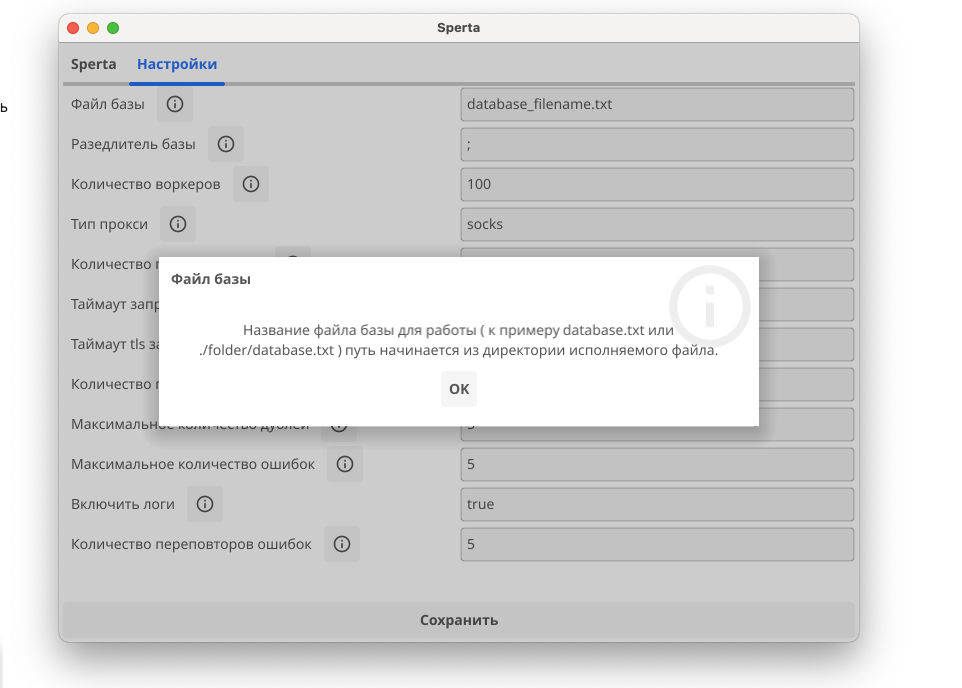The height and width of the screenshot is (688, 962).
Task: Click the Количество переповторов ошибок value field
Action: [x=657, y=544]
